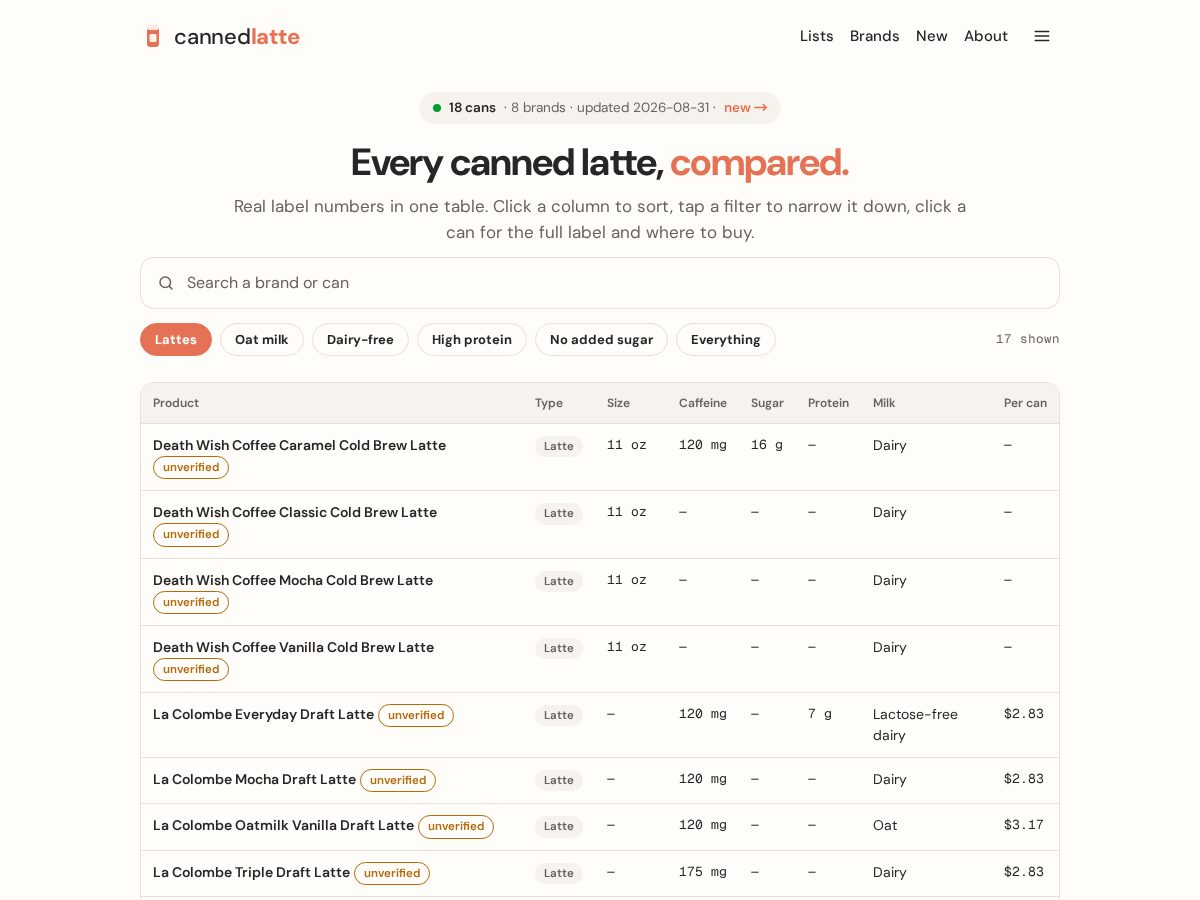
Task: Select the Lattes filter chip
Action: tap(176, 340)
